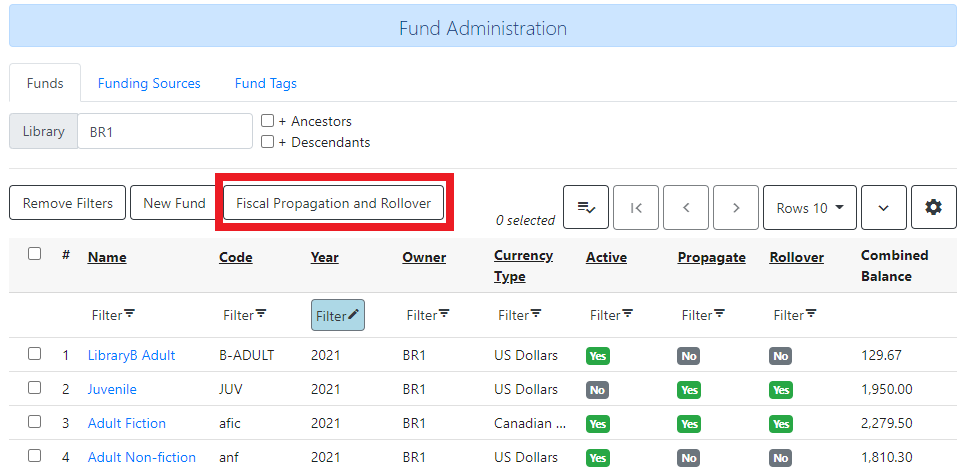Viewport: 966px width, 472px height.
Task: Check the row for LibraryB Adult
Action: point(35,354)
